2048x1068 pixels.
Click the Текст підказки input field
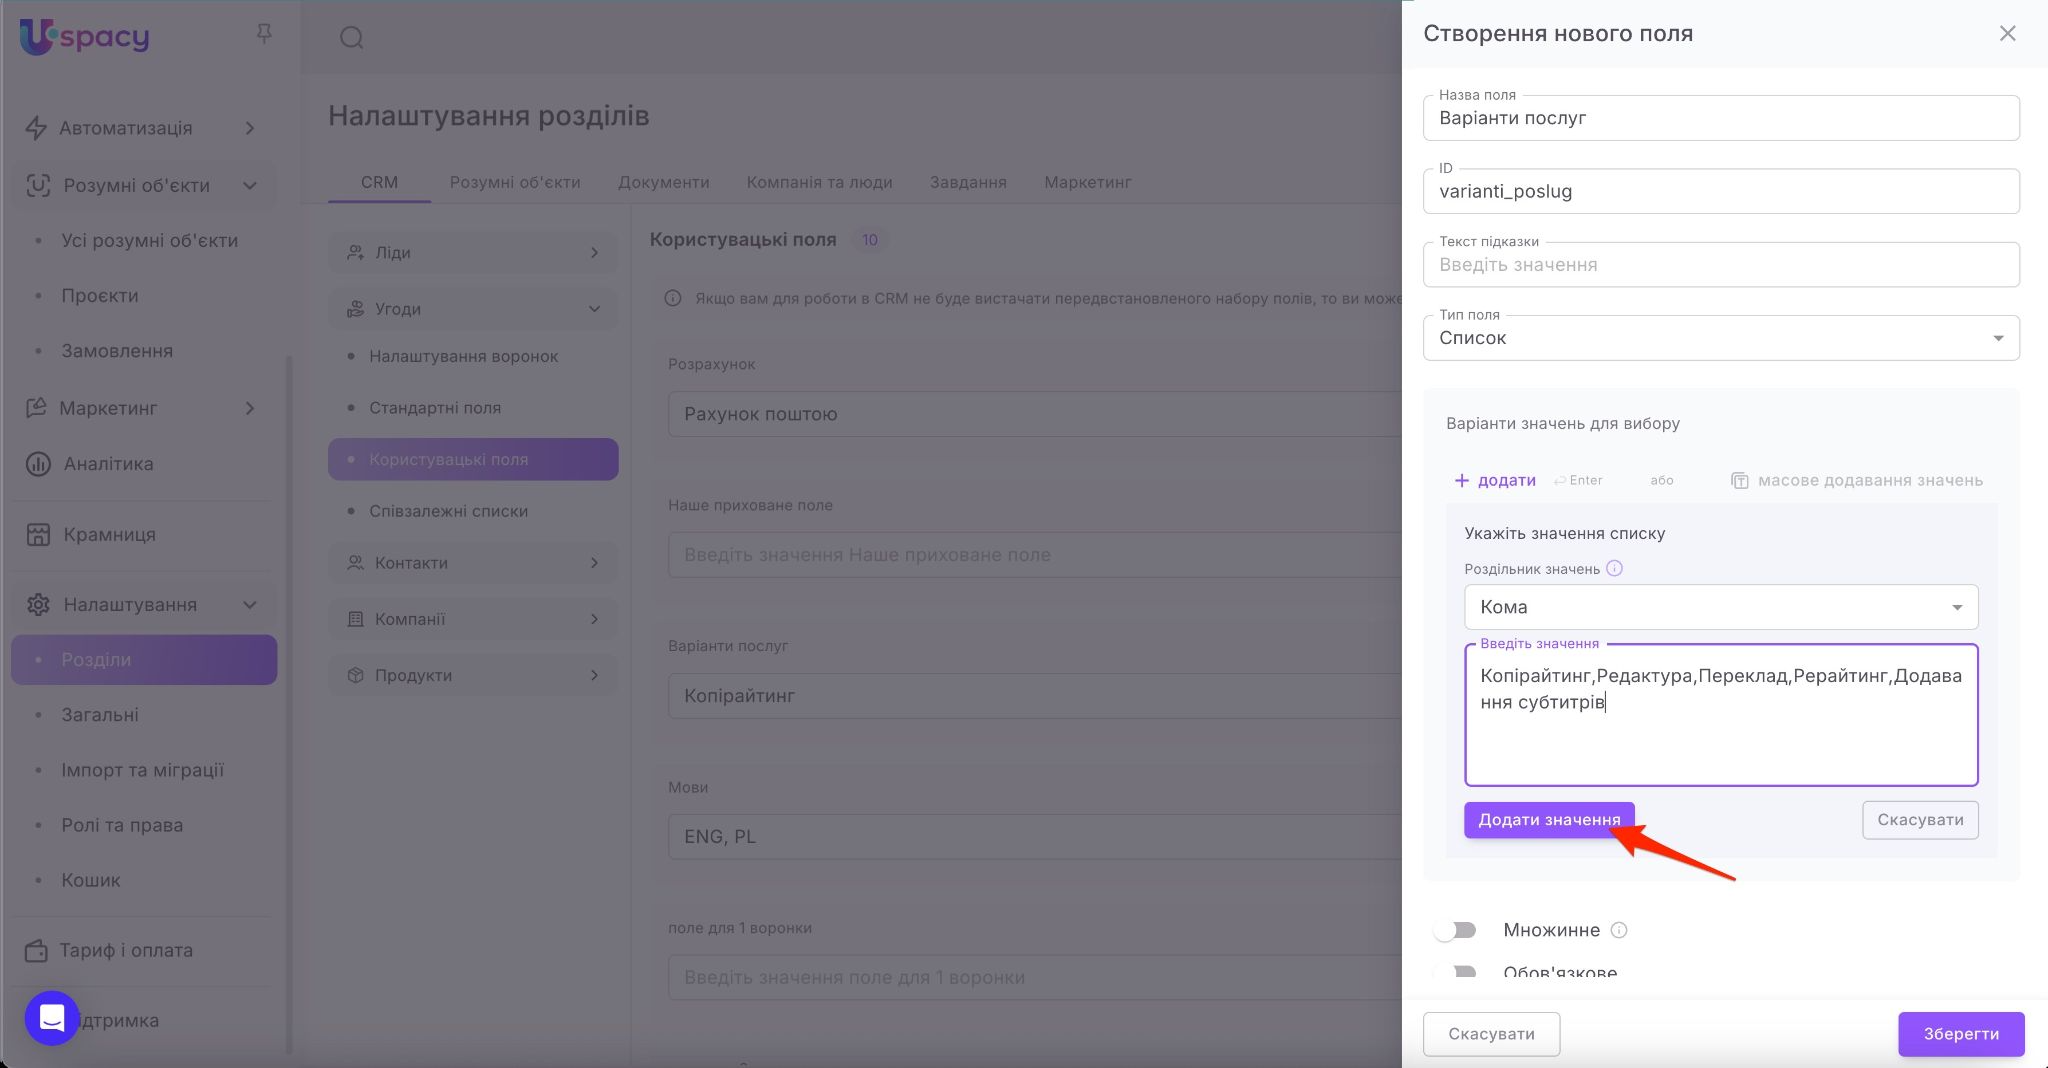[1720, 265]
